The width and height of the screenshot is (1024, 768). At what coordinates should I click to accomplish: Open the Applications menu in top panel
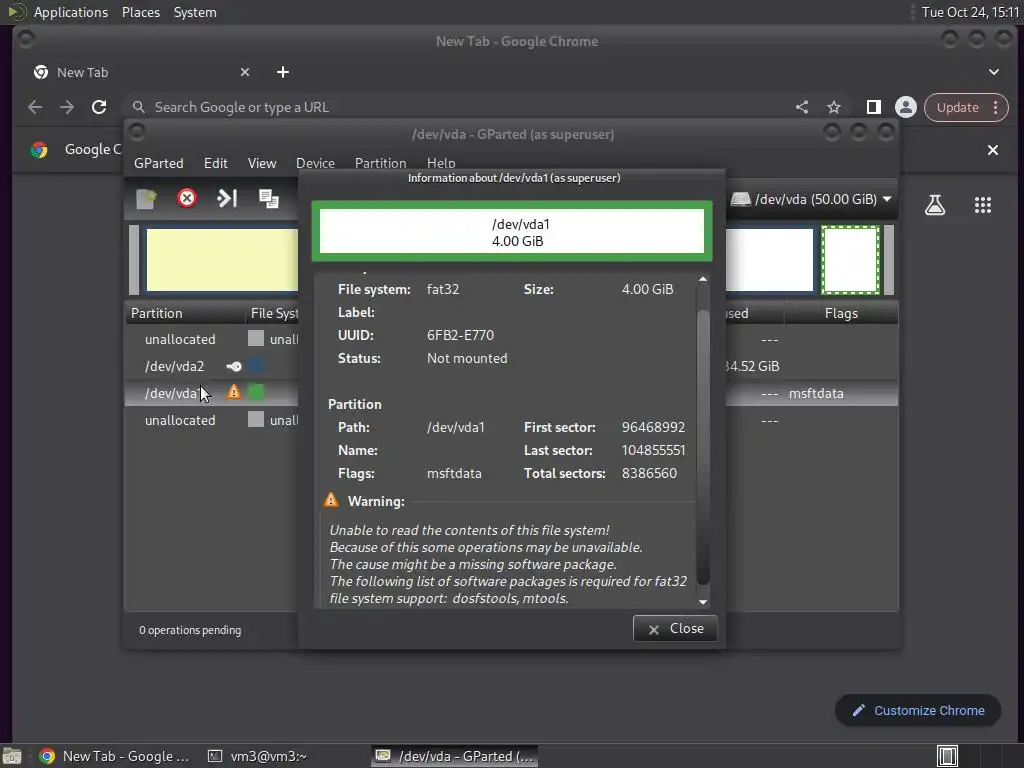71,12
